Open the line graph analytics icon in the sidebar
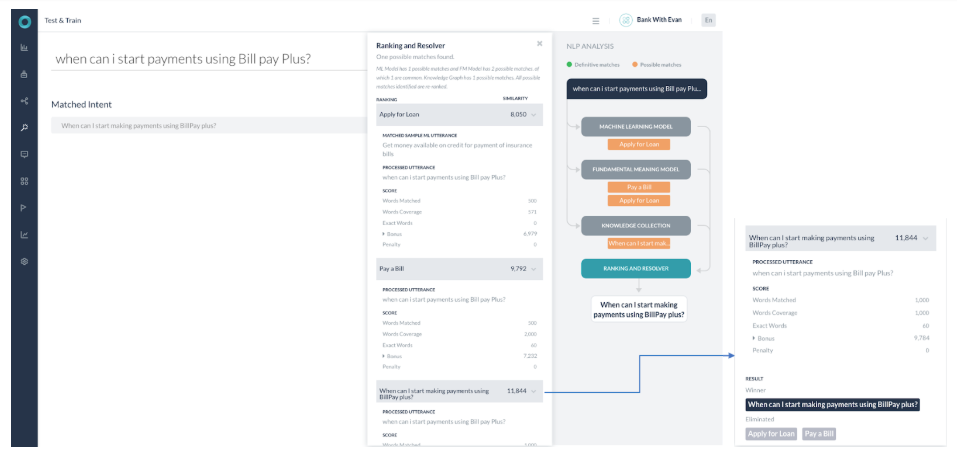Screen dimensions: 957x466 tap(24, 235)
